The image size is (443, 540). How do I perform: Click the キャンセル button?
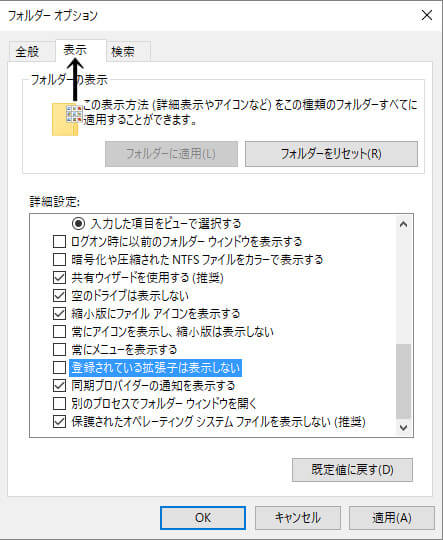298,518
